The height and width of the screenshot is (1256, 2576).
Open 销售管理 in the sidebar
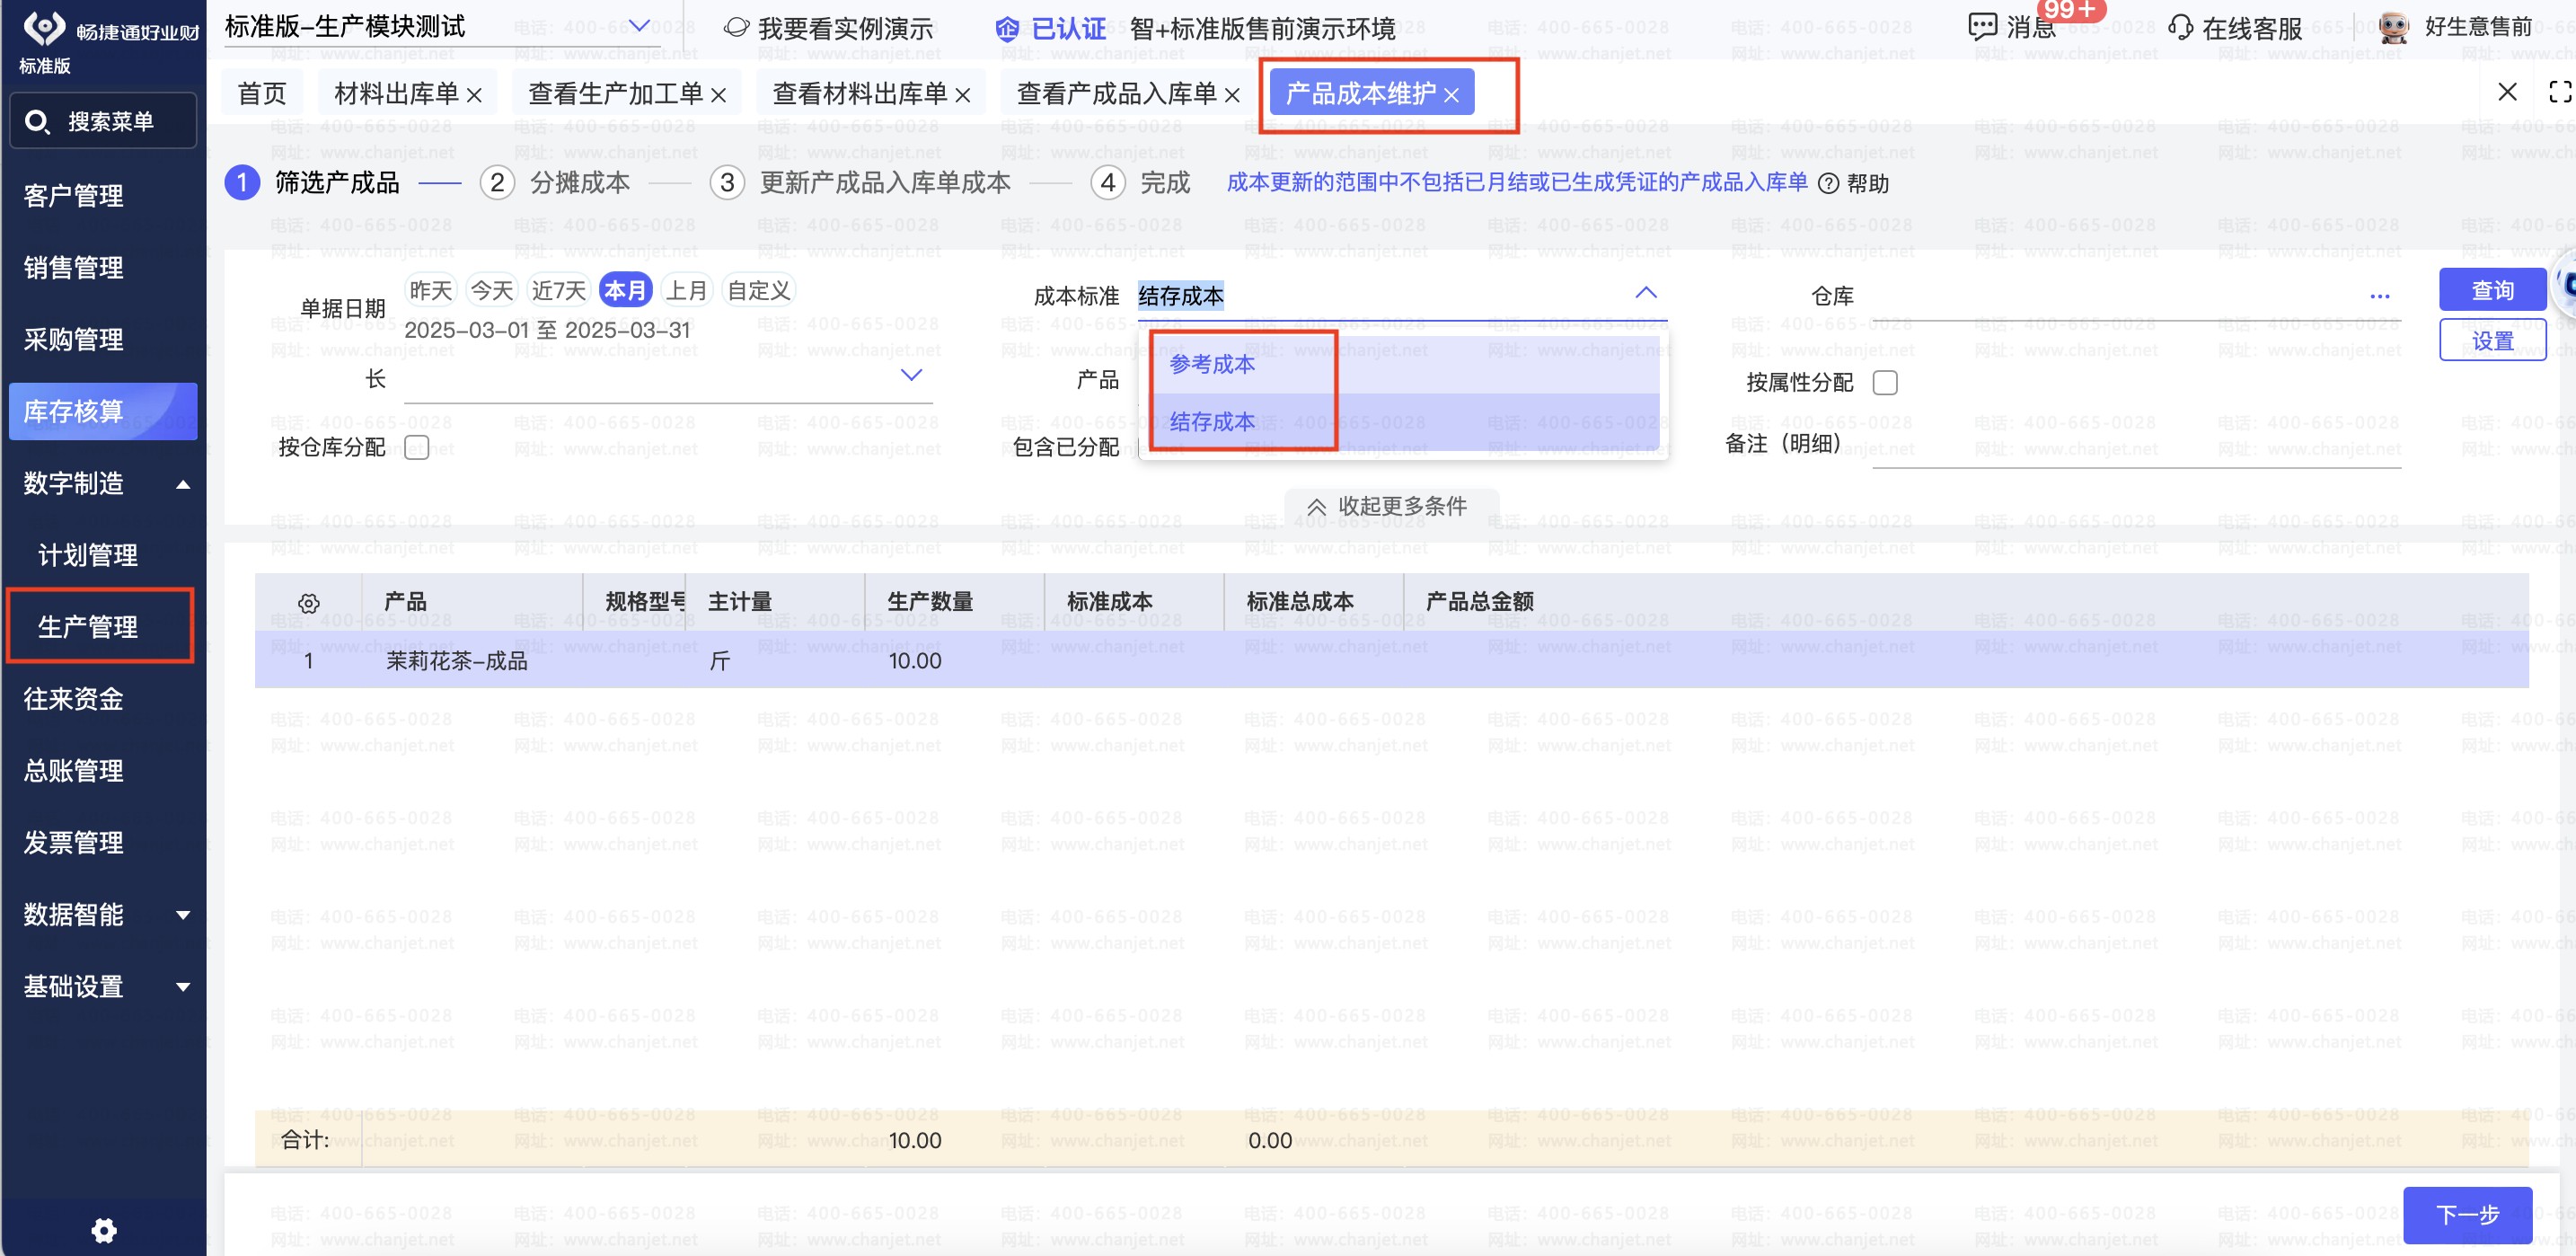click(73, 268)
